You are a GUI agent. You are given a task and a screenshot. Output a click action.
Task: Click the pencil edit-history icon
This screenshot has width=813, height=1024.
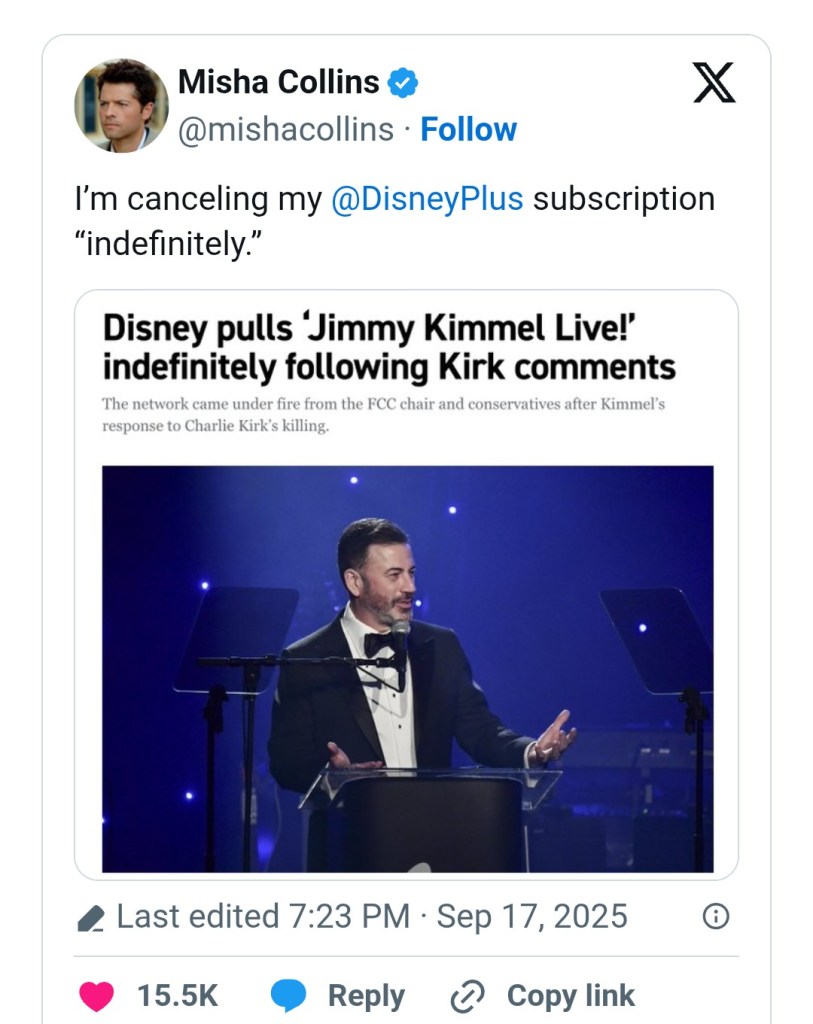tap(91, 917)
